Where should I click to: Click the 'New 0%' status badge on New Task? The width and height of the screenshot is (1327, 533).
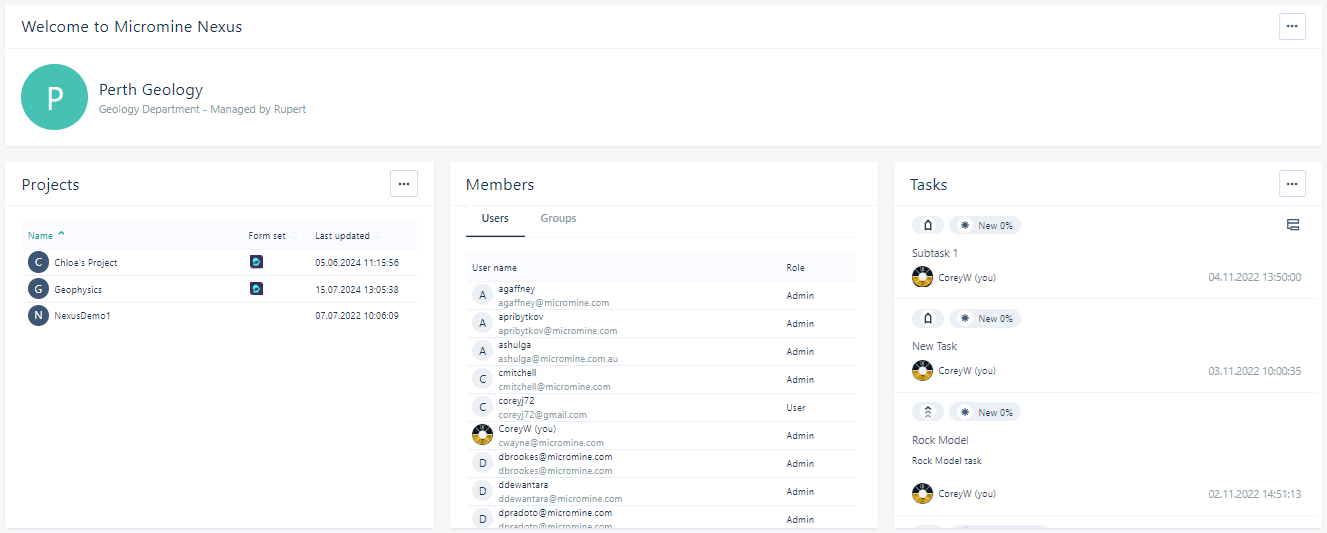(x=985, y=318)
